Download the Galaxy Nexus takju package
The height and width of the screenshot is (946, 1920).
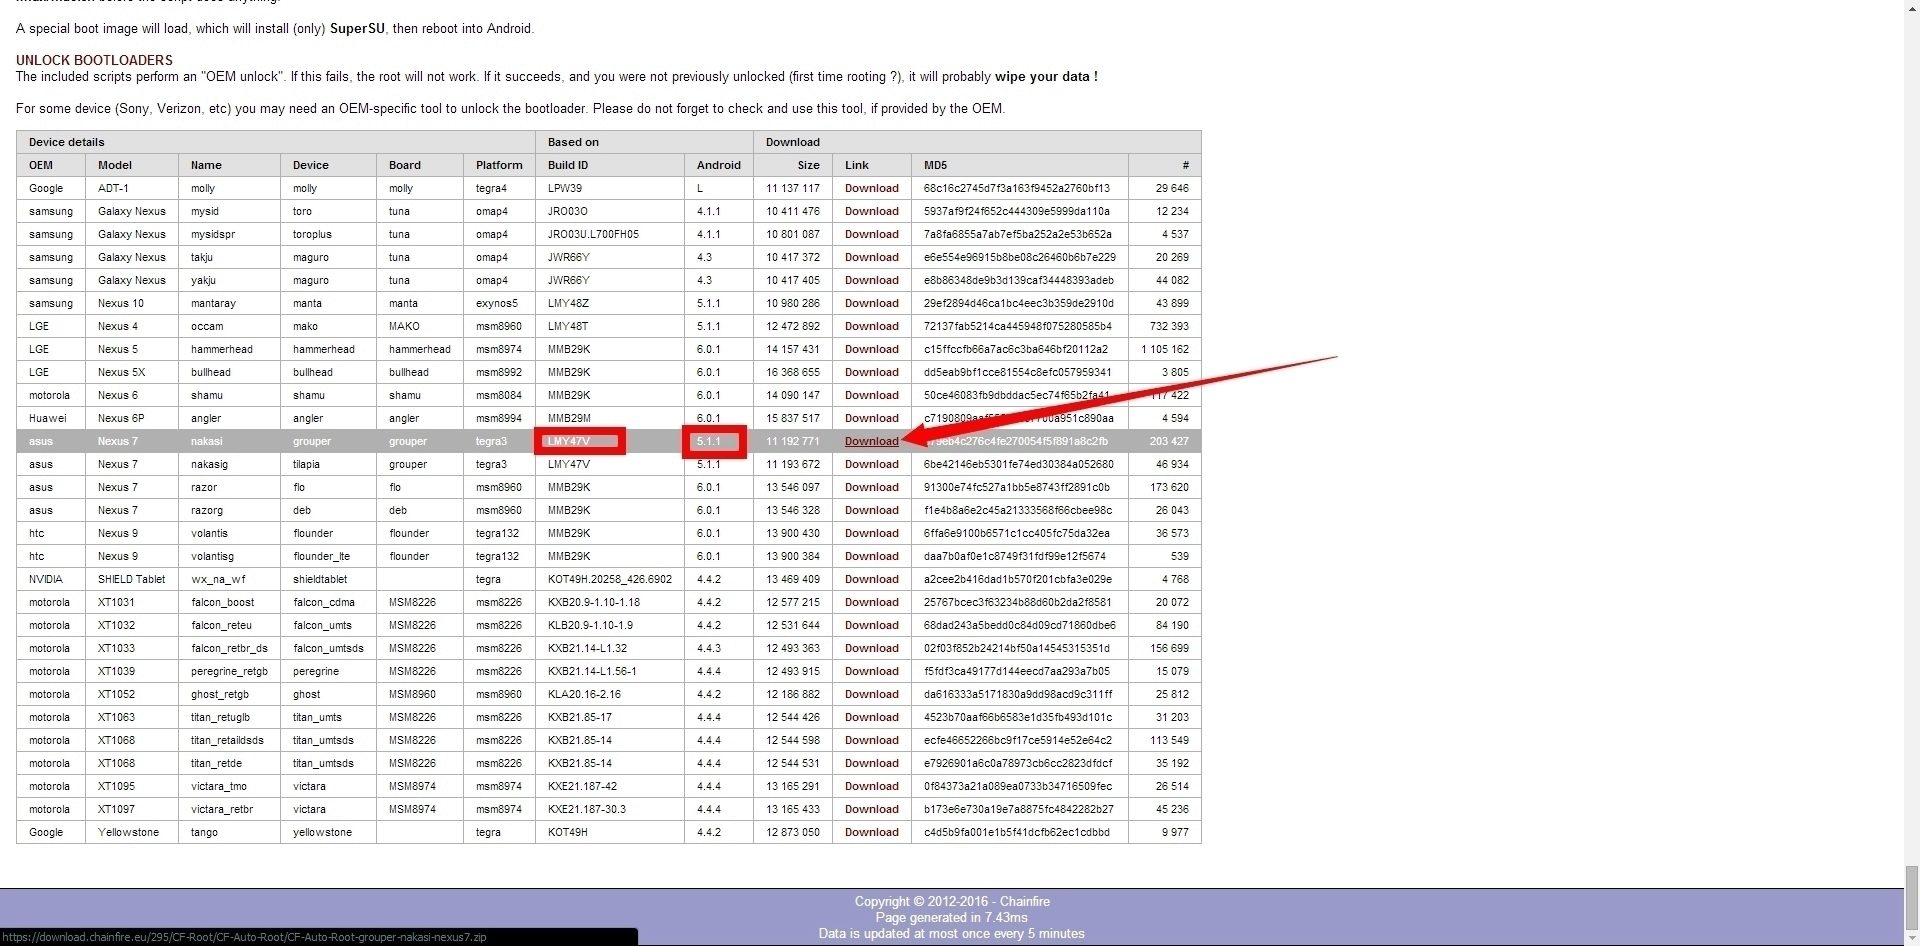coord(871,257)
